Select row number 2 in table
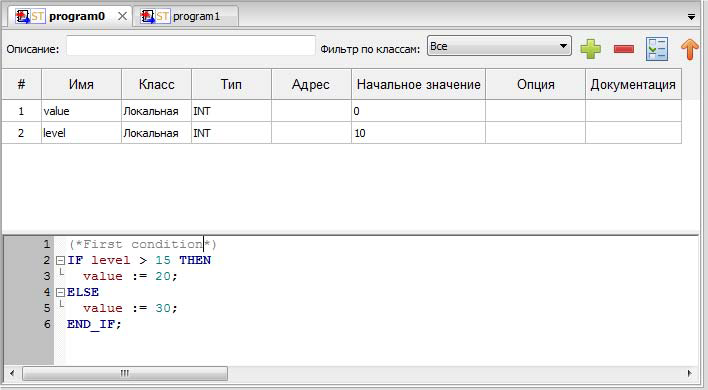The image size is (708, 390). point(21,133)
